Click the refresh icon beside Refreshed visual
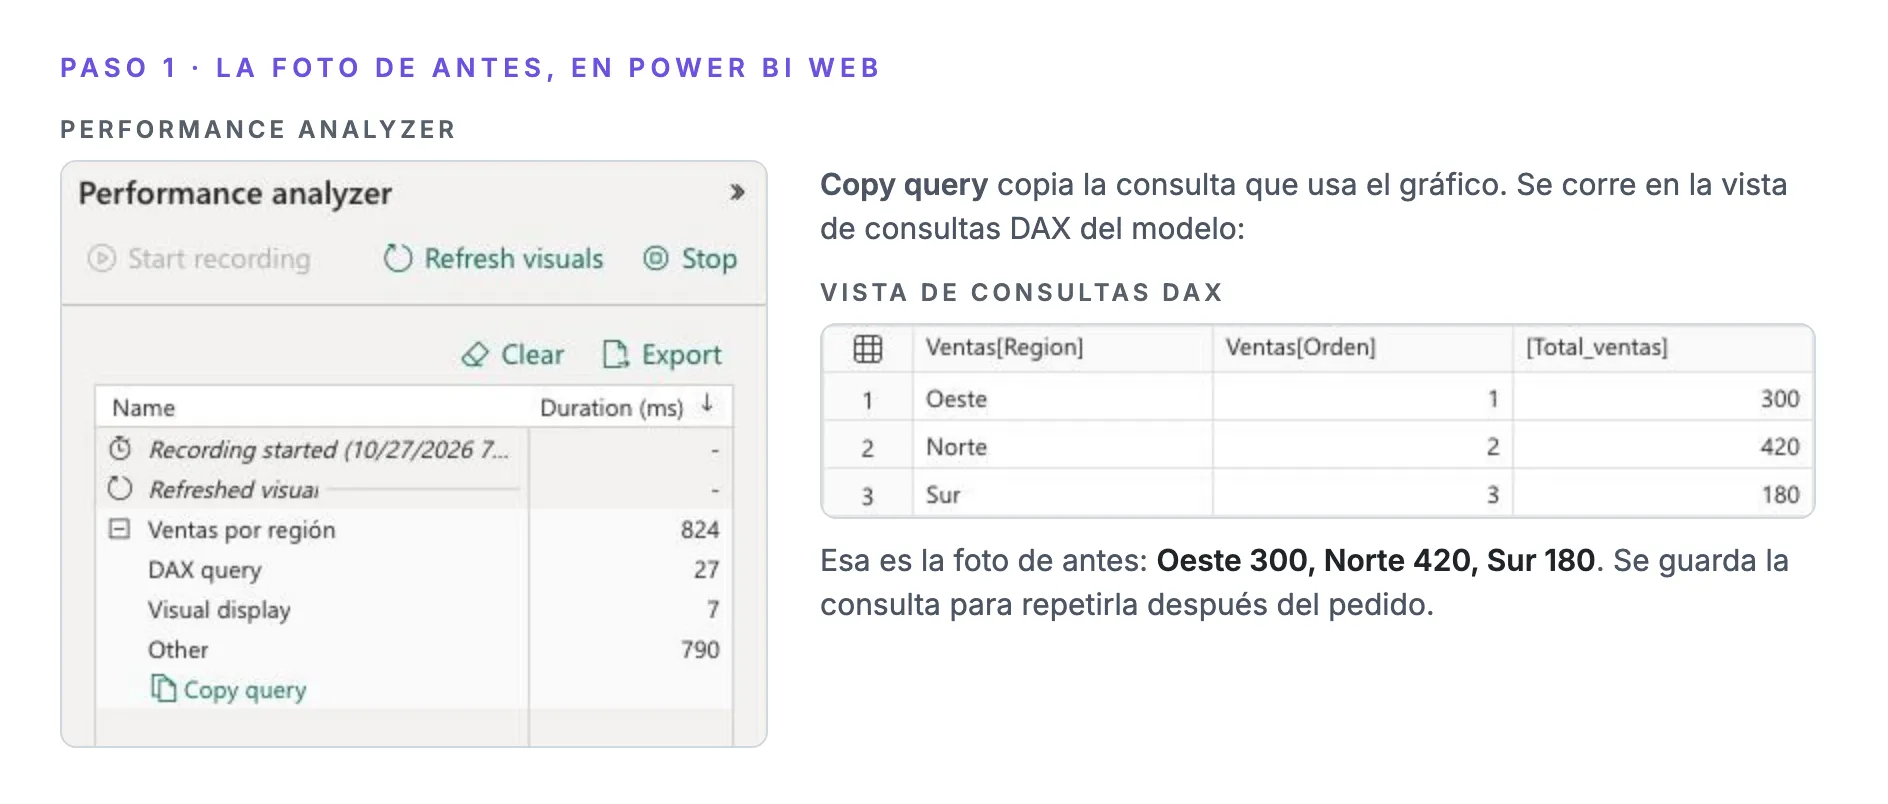1888x804 pixels. pos(120,489)
